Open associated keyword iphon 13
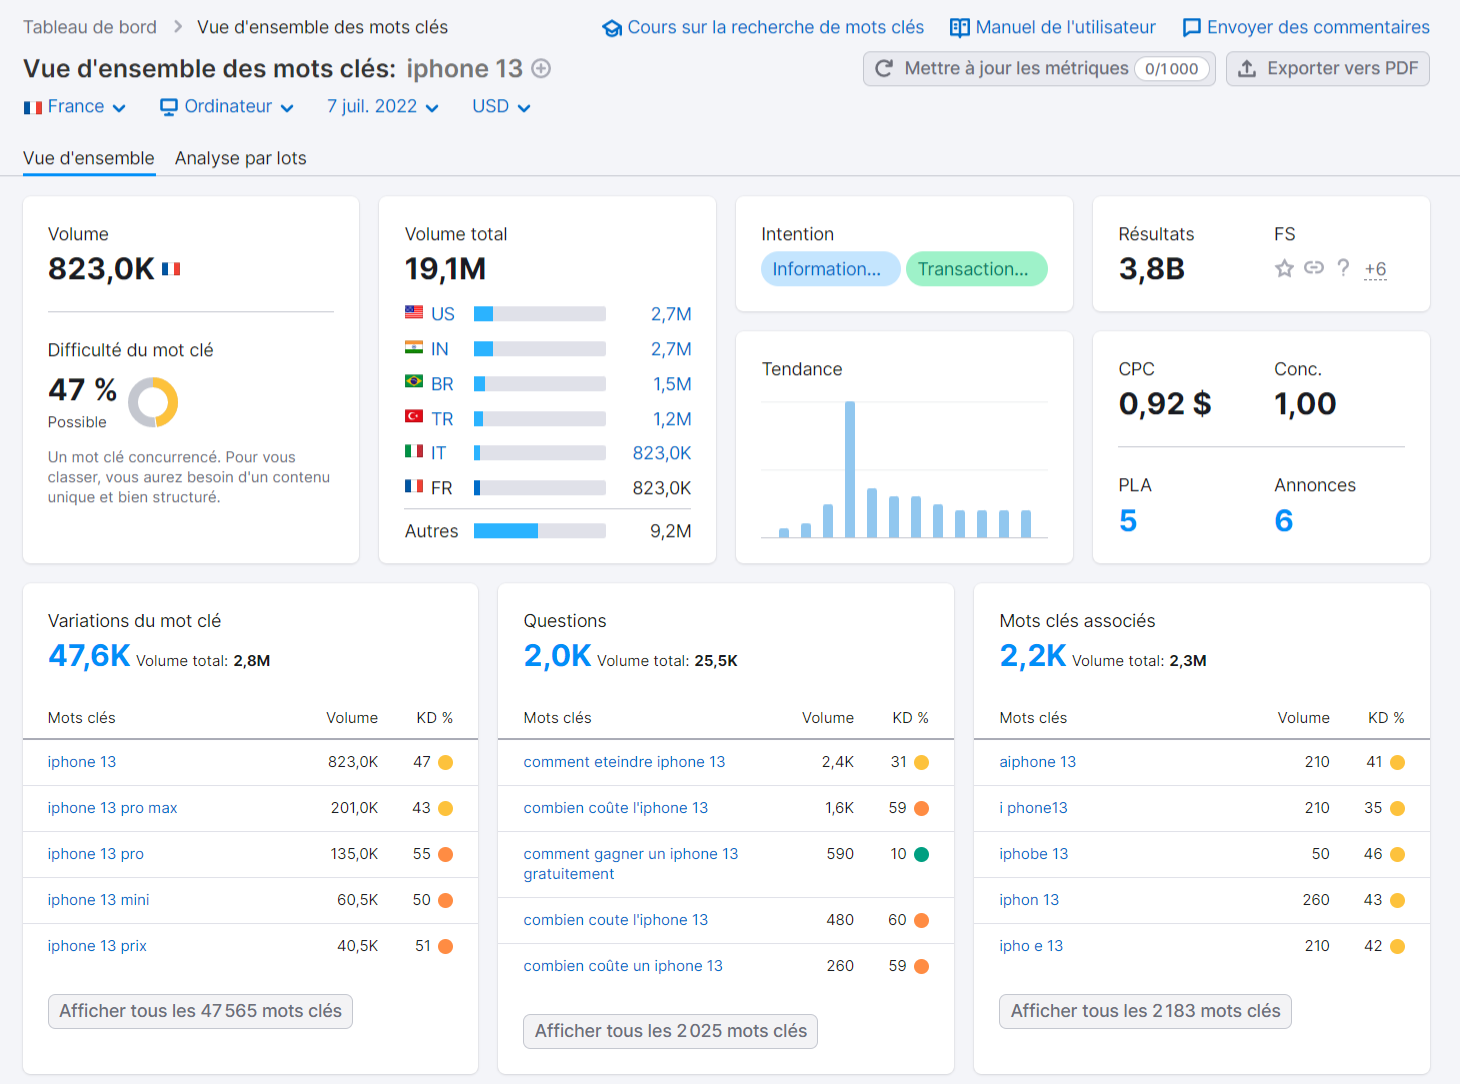Viewport: 1460px width, 1084px height. [1029, 900]
